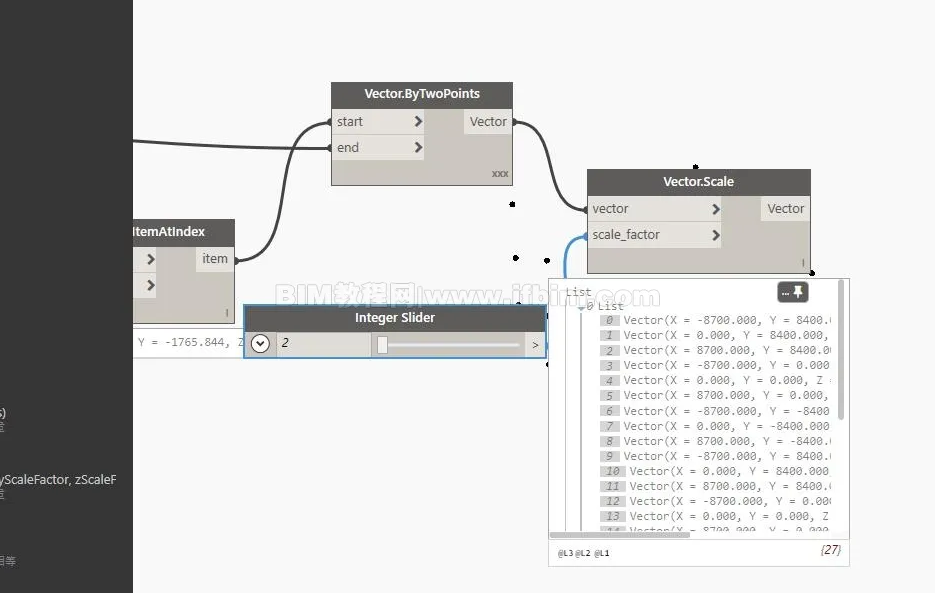This screenshot has height=593, width=935.
Task: Click the item output port of ItemAtIndex
Action: click(215, 259)
